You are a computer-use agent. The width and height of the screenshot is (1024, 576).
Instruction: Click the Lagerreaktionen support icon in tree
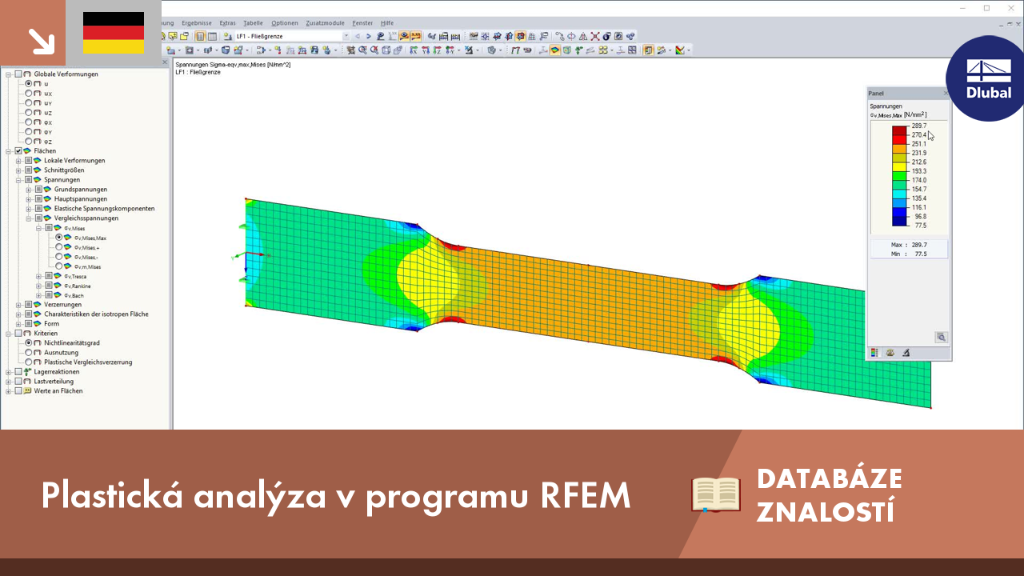click(x=27, y=372)
